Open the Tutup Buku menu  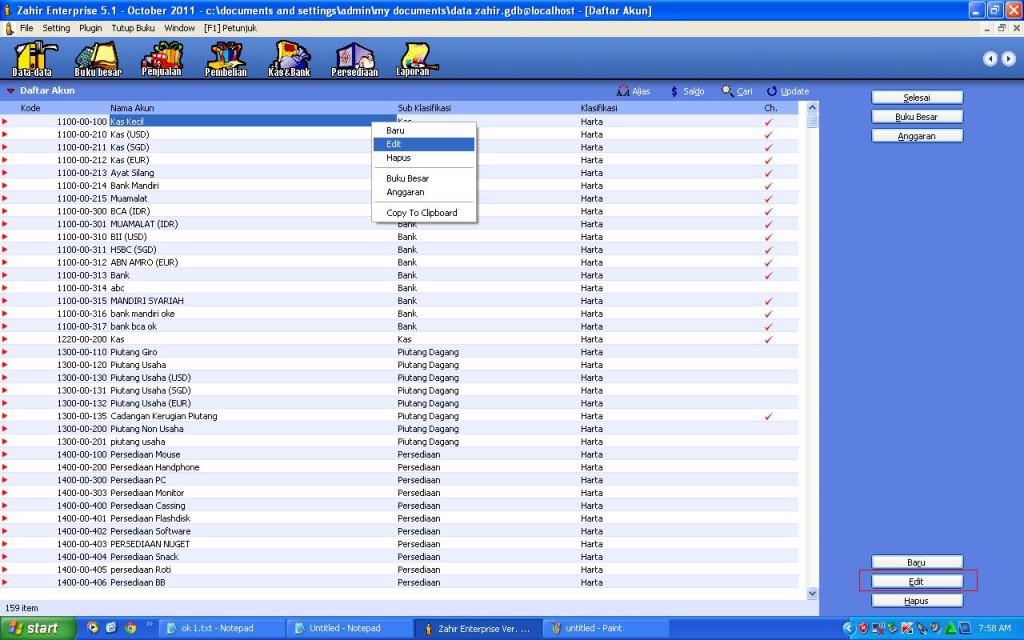click(x=133, y=28)
